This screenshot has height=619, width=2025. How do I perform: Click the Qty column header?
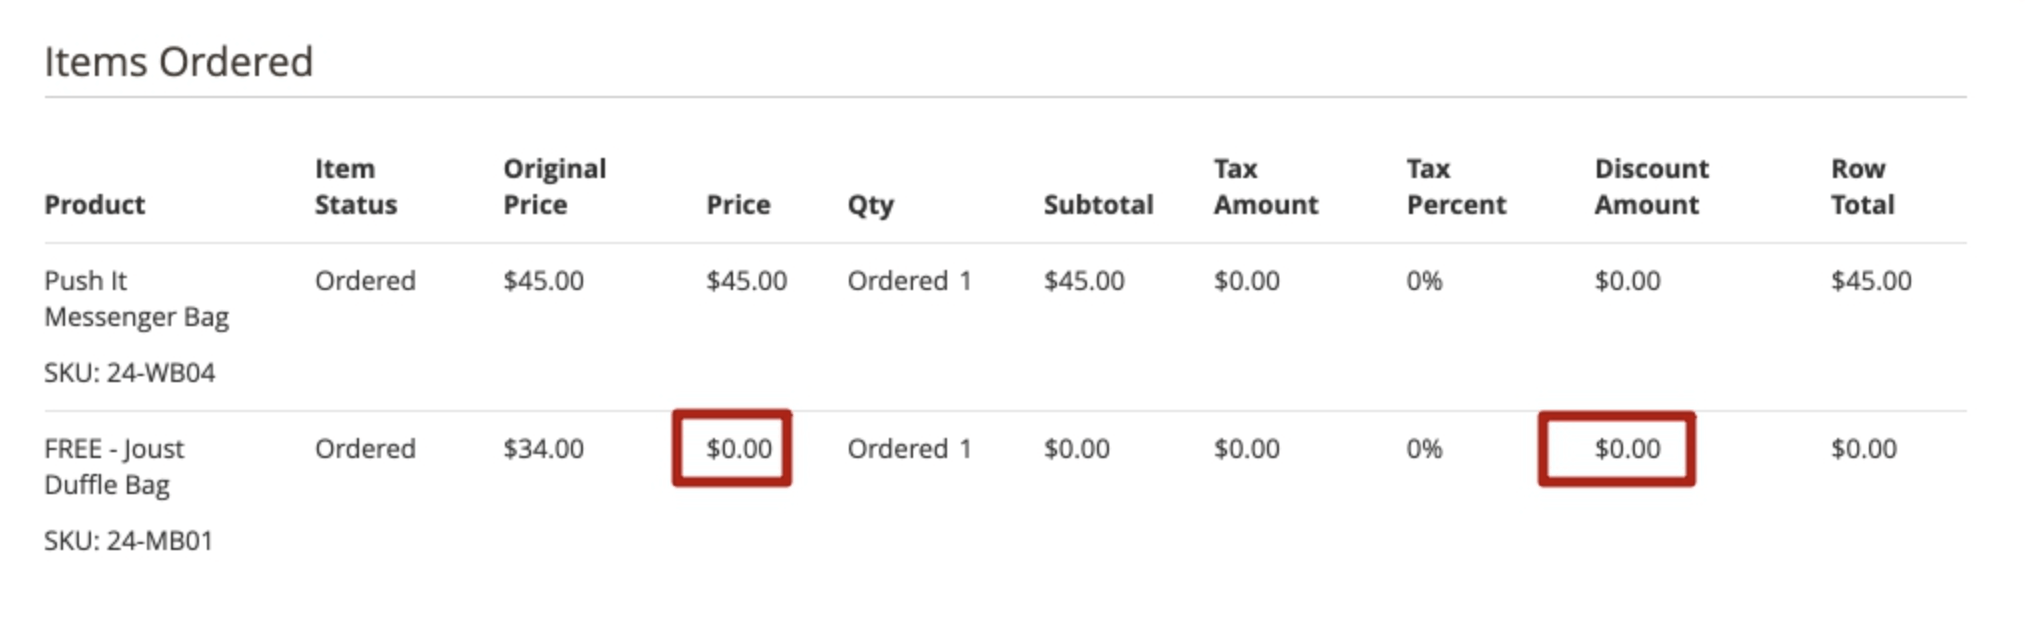870,206
